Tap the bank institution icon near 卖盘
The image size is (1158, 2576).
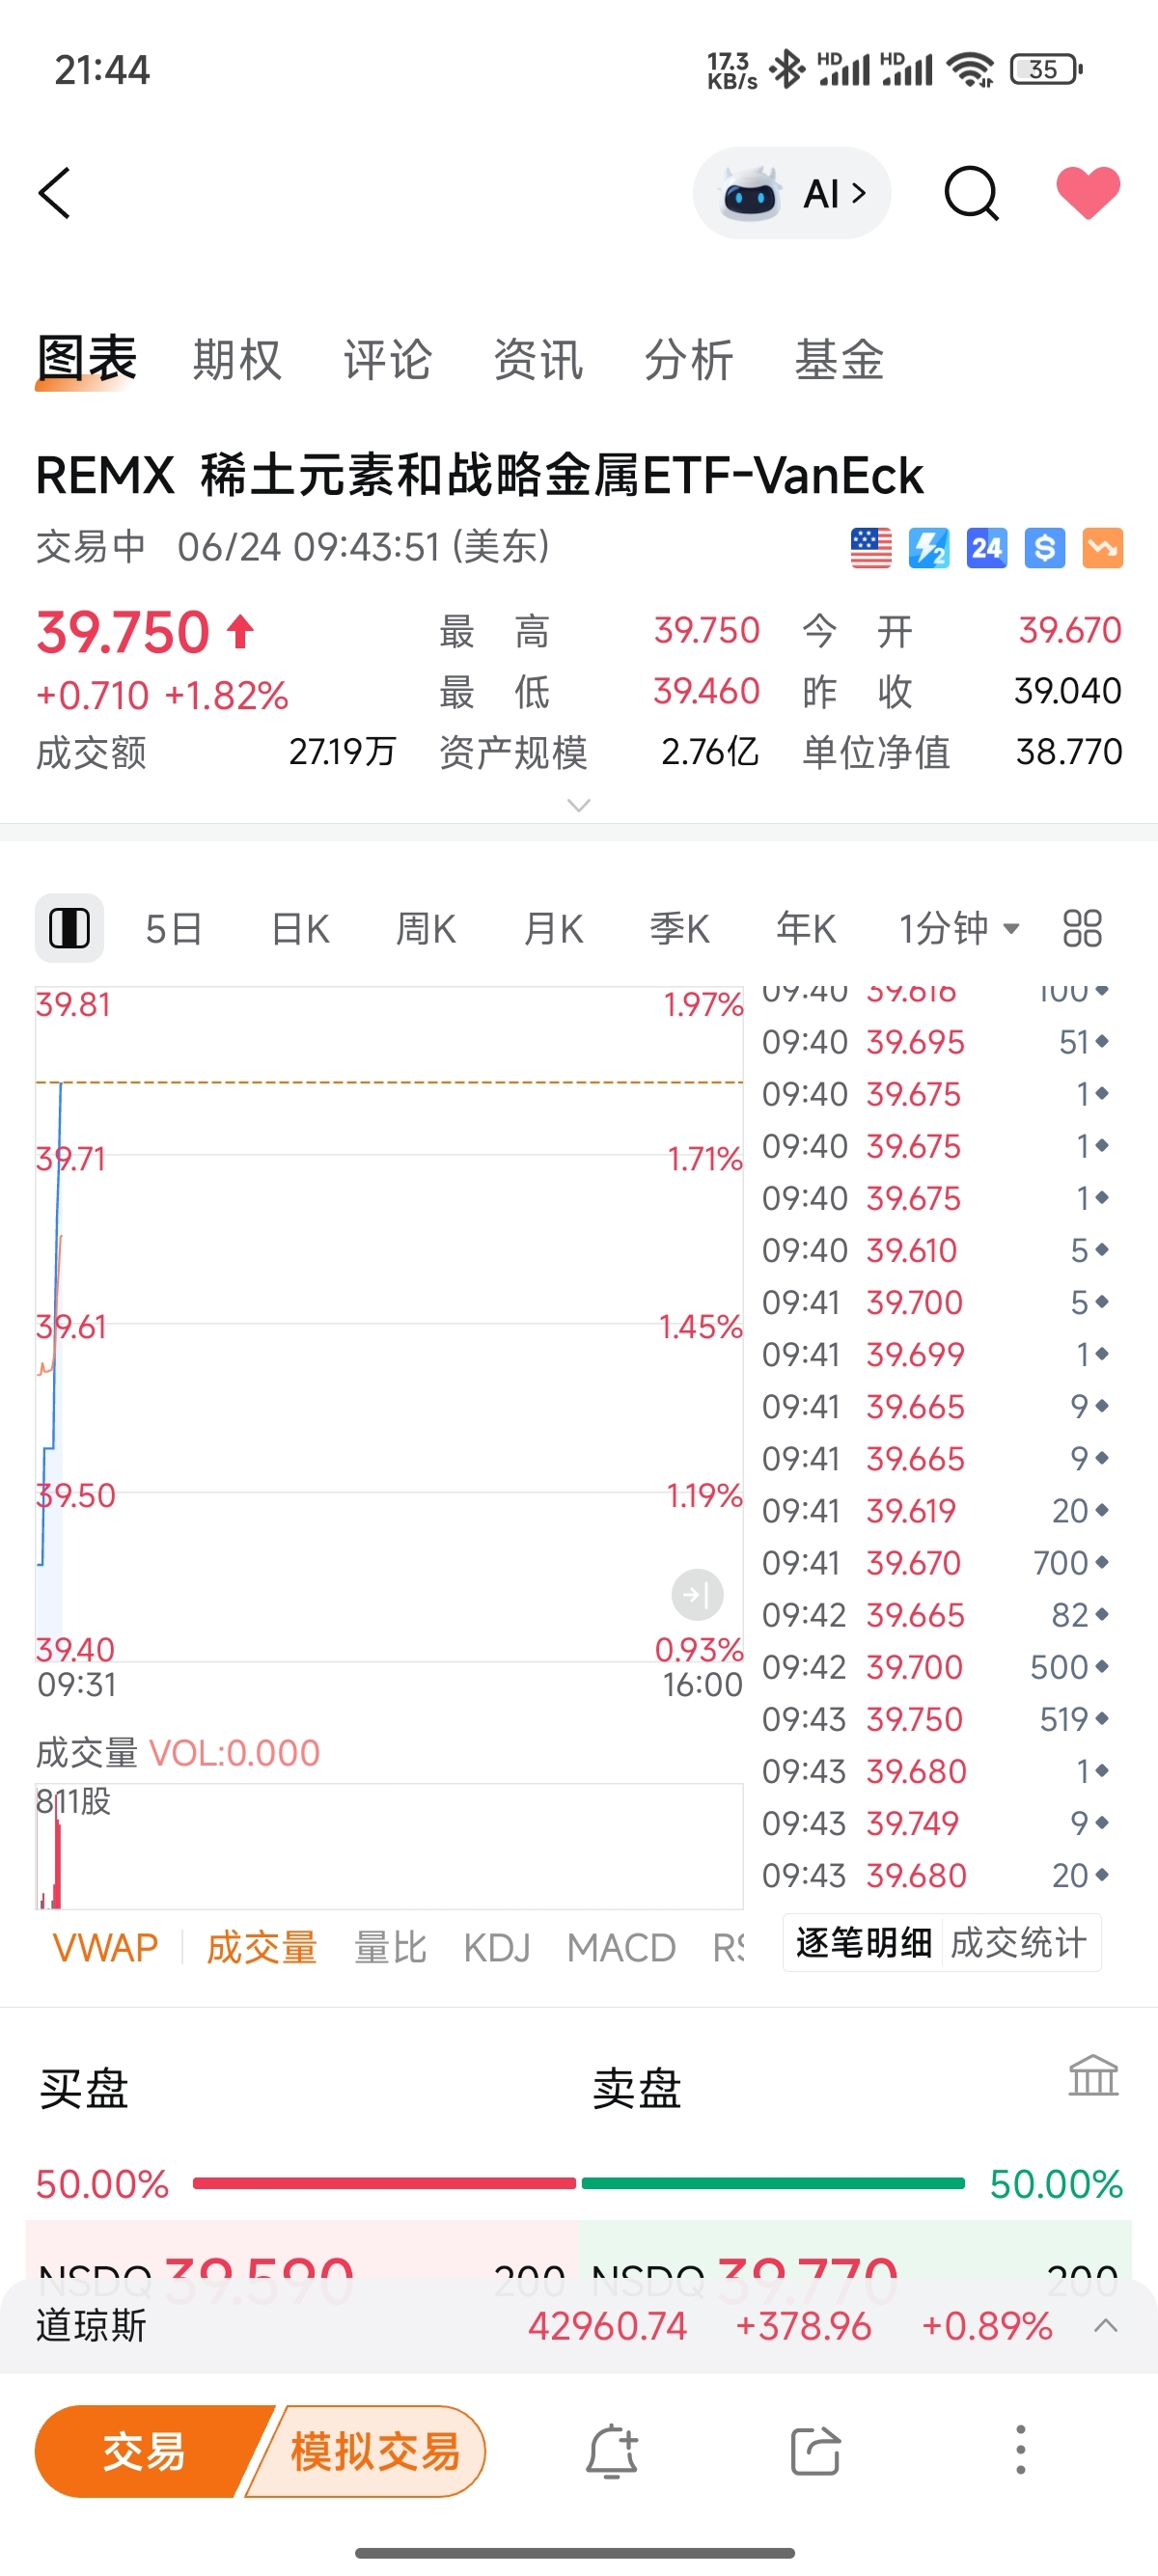point(1093,2077)
